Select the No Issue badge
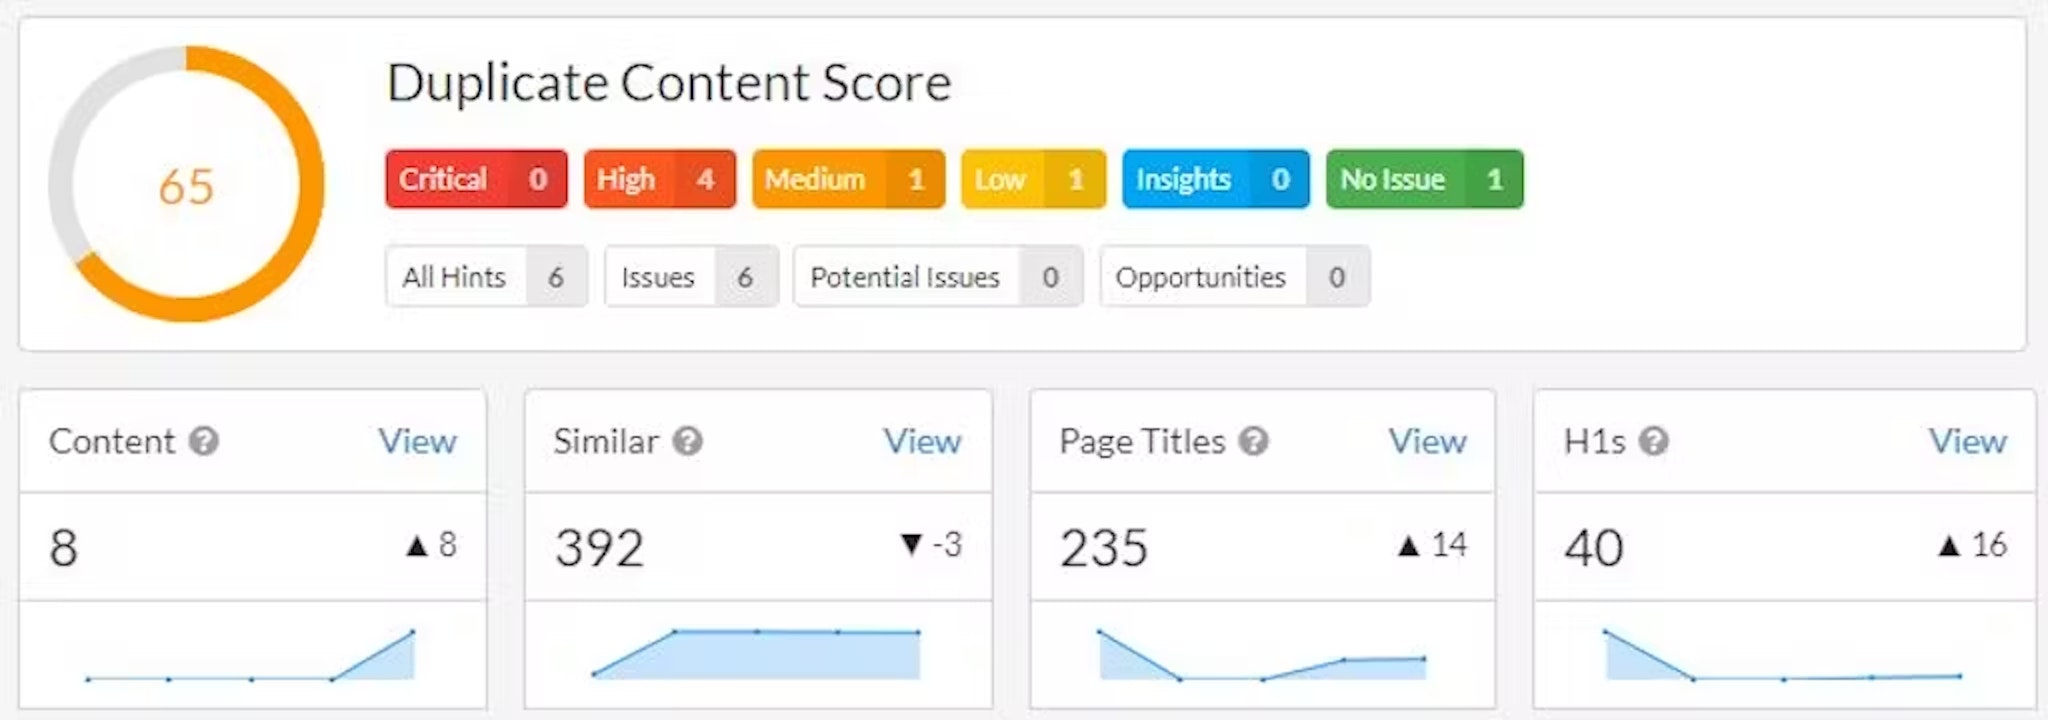 coord(1424,179)
